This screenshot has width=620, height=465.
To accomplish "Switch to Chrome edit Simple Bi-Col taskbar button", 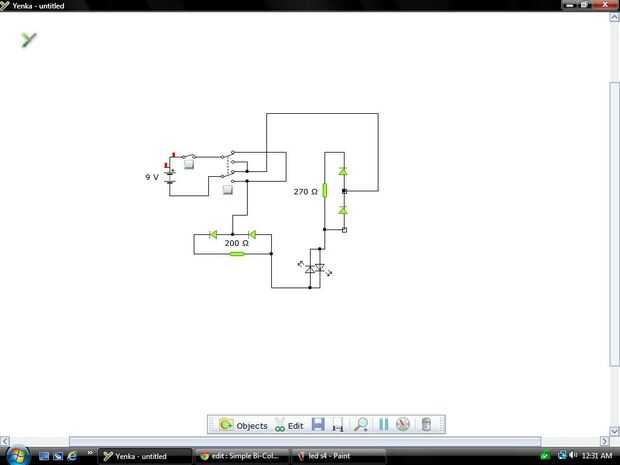I will (x=242, y=456).
